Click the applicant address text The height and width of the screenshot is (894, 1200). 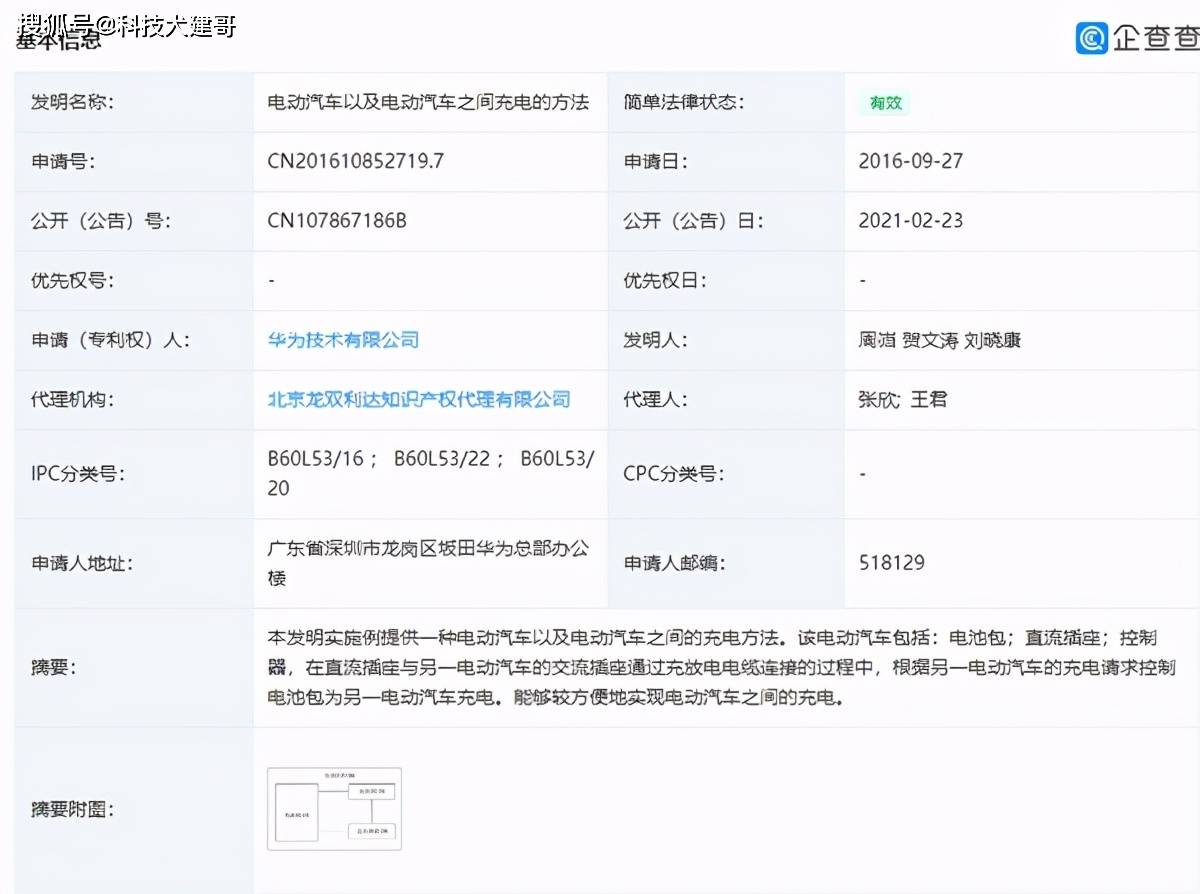point(428,562)
